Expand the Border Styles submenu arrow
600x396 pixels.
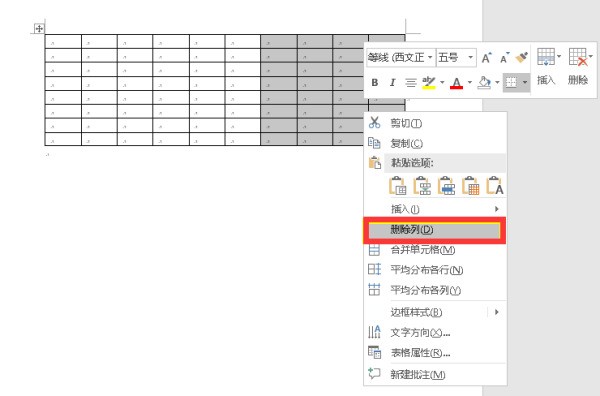click(496, 312)
